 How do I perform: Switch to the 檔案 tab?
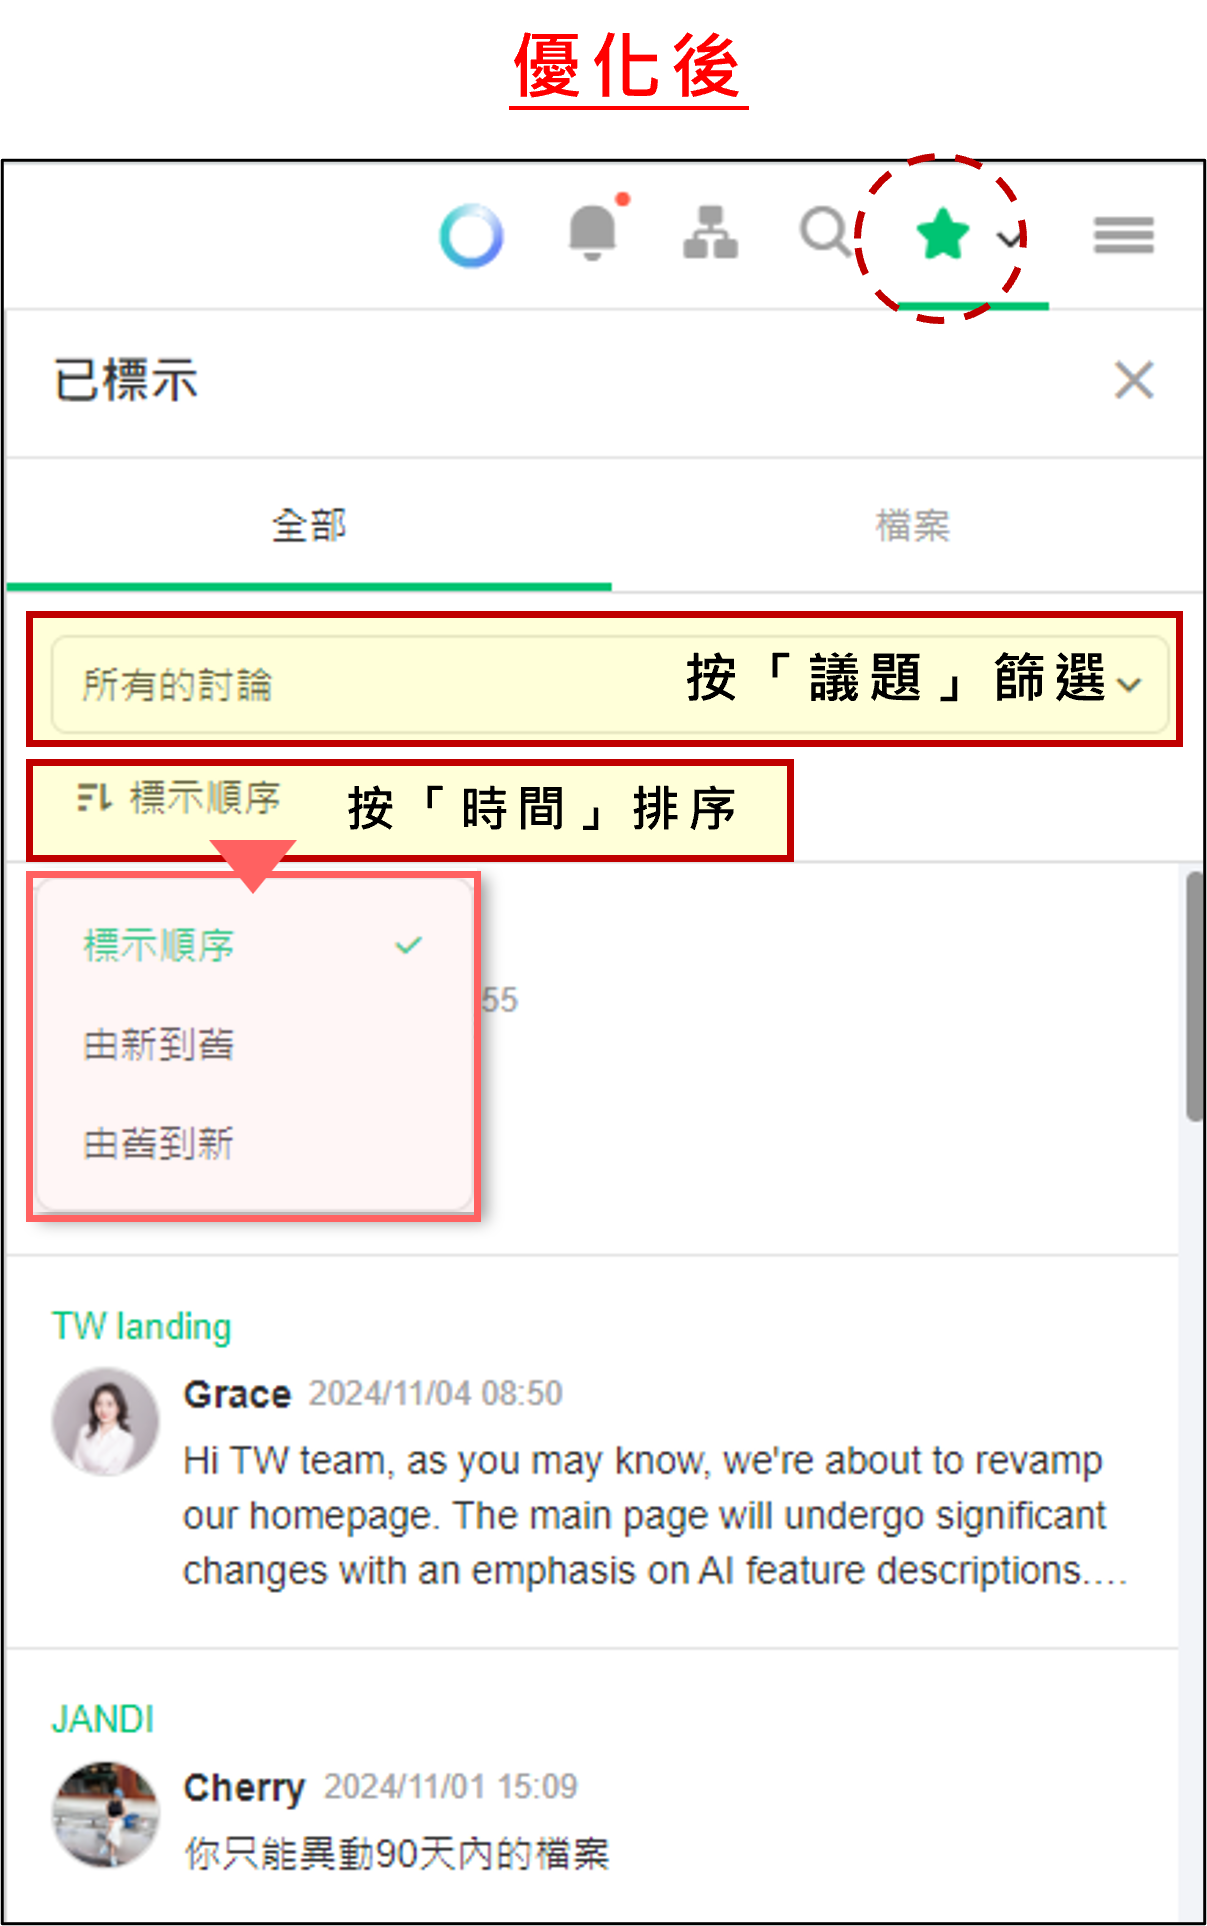click(912, 525)
